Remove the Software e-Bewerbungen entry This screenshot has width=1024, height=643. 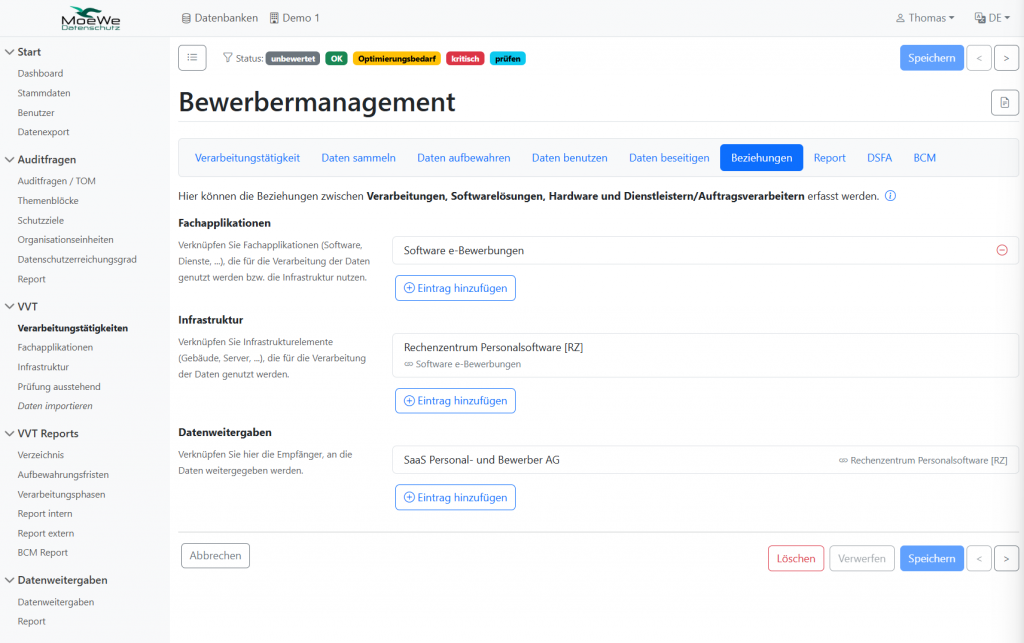(x=1002, y=250)
